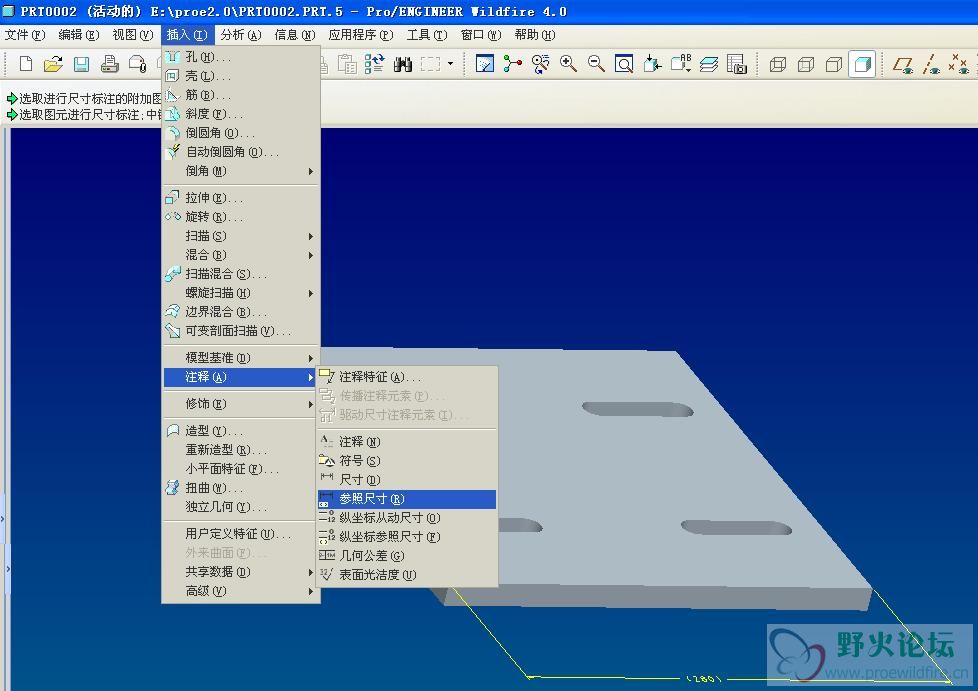Open the 分析(A) menu
978x691 pixels.
241,35
